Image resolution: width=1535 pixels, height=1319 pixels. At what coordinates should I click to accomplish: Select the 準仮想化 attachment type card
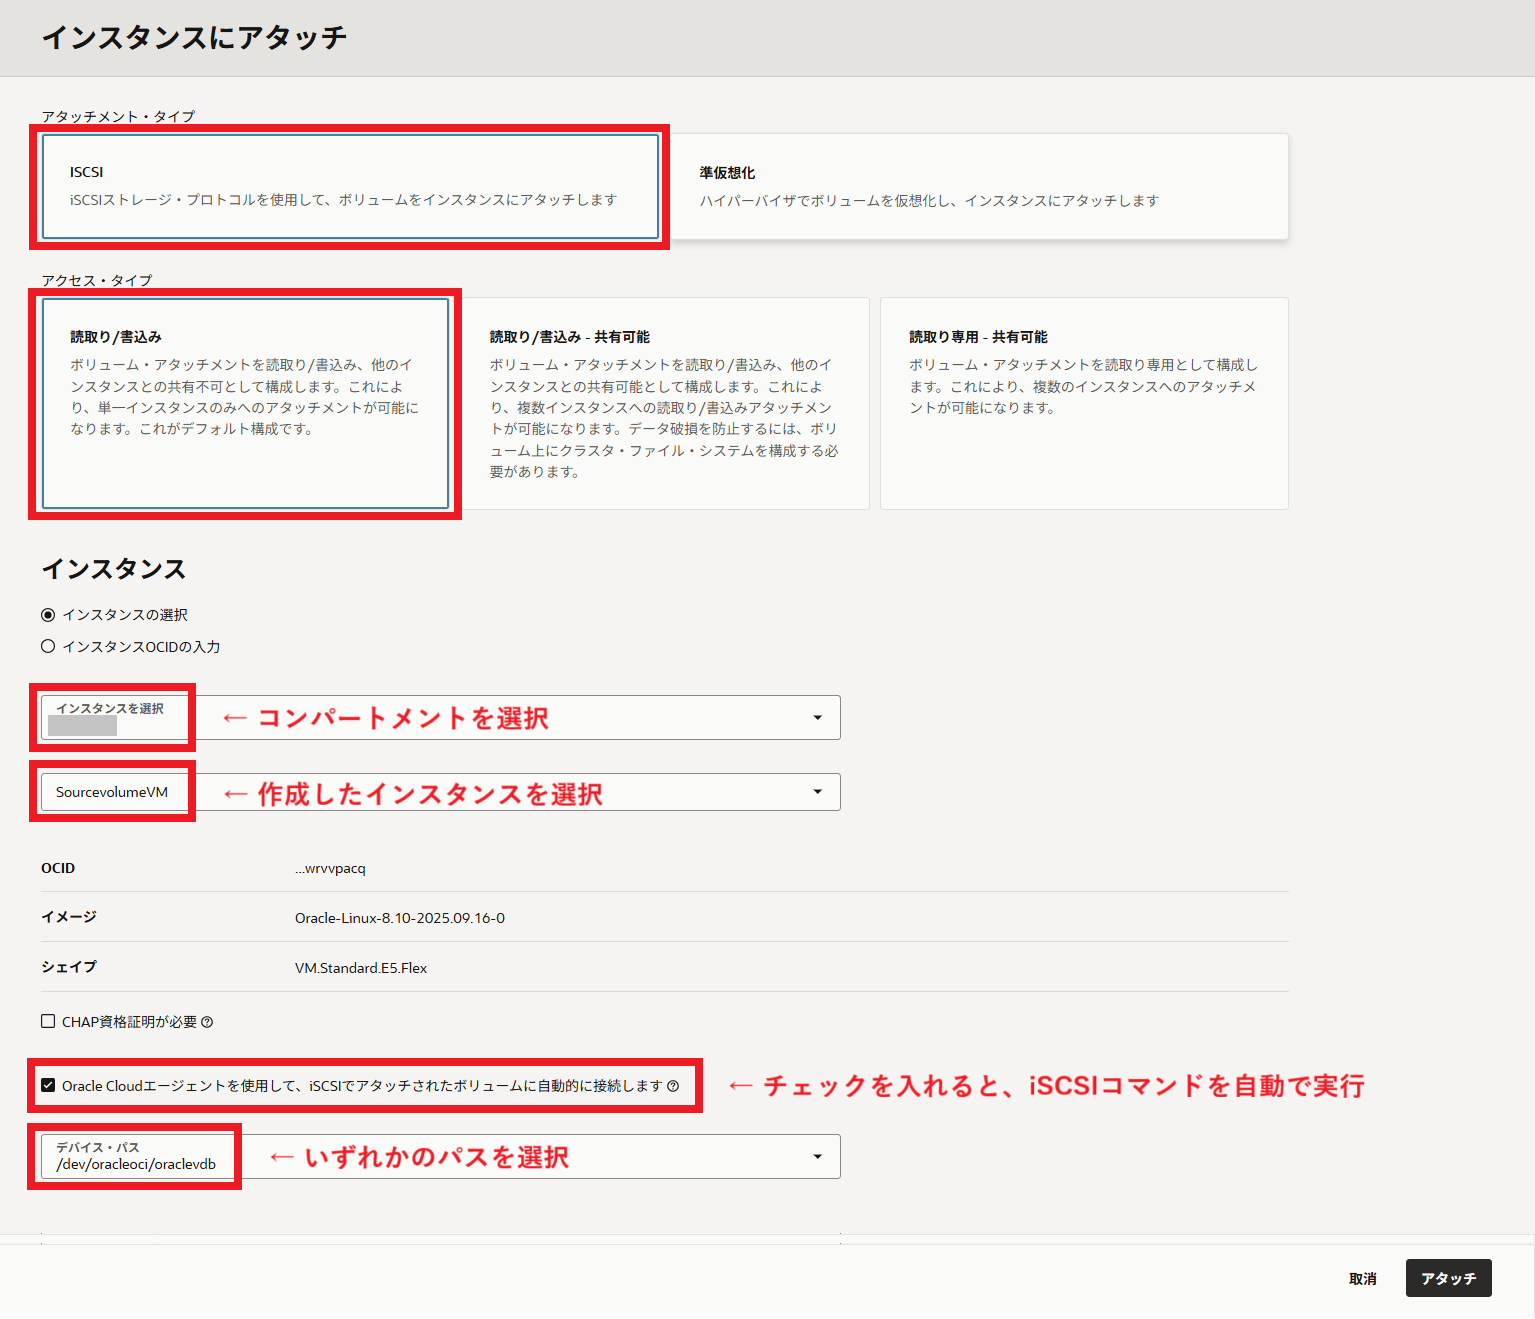pos(979,187)
